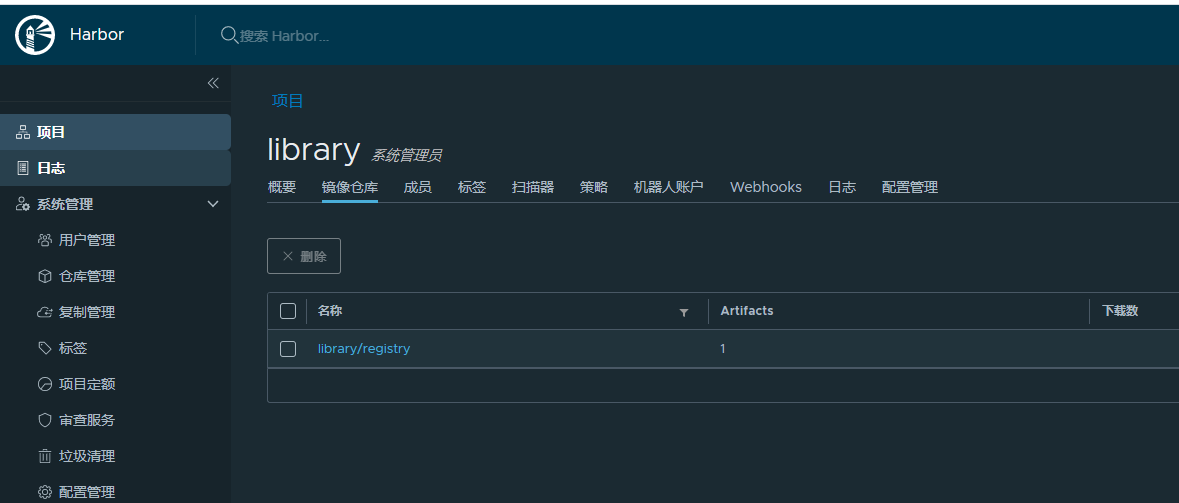This screenshot has height=503, width=1179.
Task: Click the 删除 button
Action: [x=304, y=256]
